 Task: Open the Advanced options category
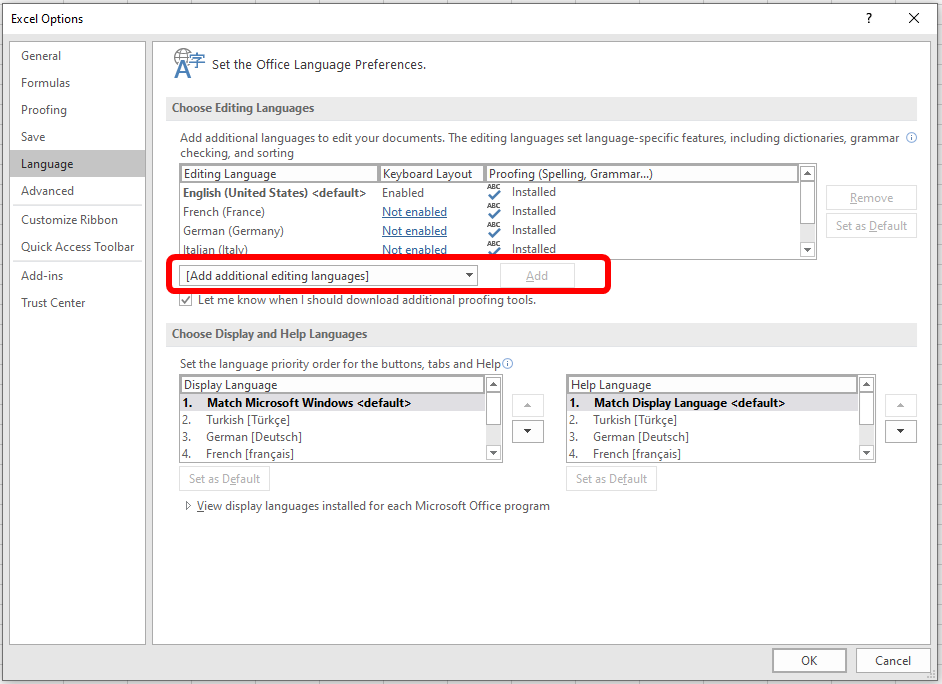click(77, 191)
